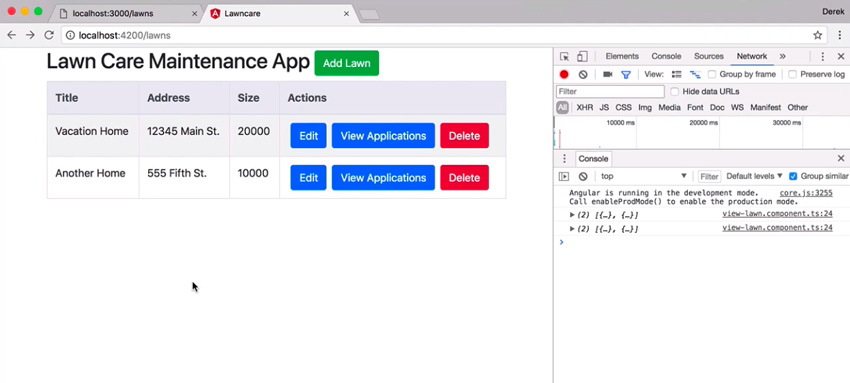Select the All request type filter
Viewport: 850px width, 383px height.
(x=562, y=108)
